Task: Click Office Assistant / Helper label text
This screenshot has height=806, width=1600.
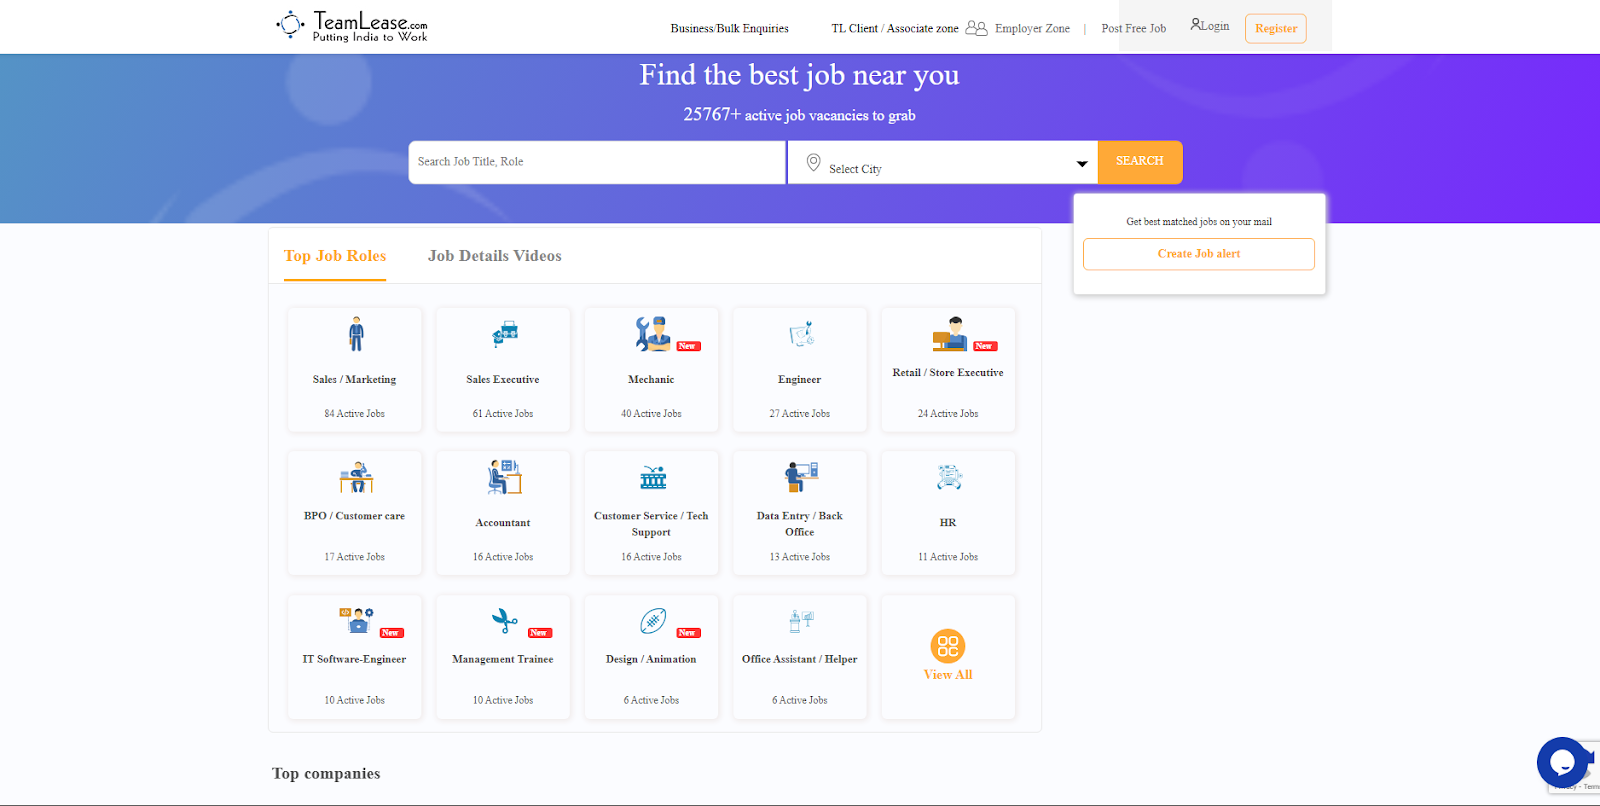Action: (x=800, y=660)
